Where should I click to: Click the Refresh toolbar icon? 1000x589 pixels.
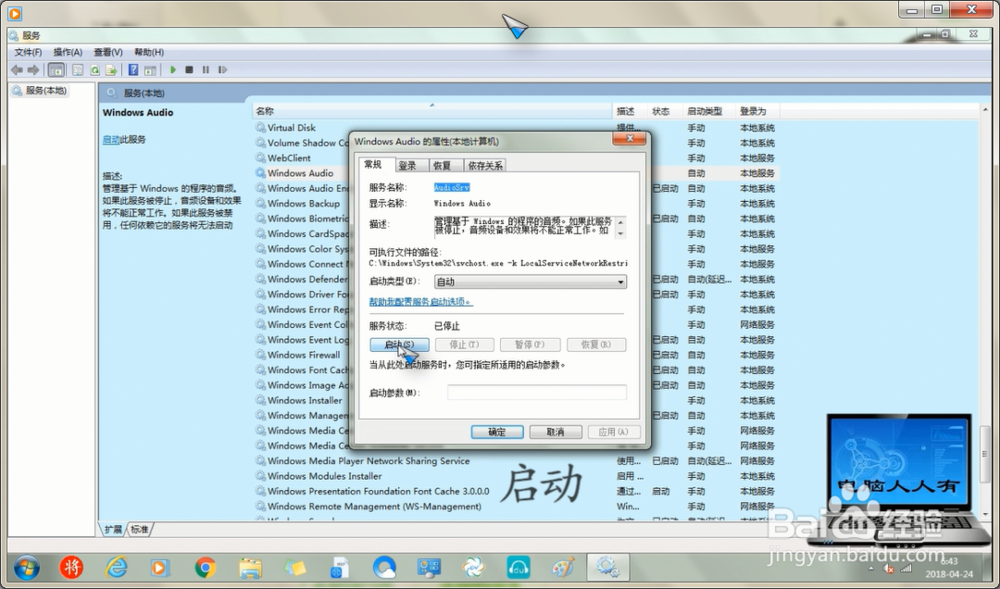click(94, 70)
